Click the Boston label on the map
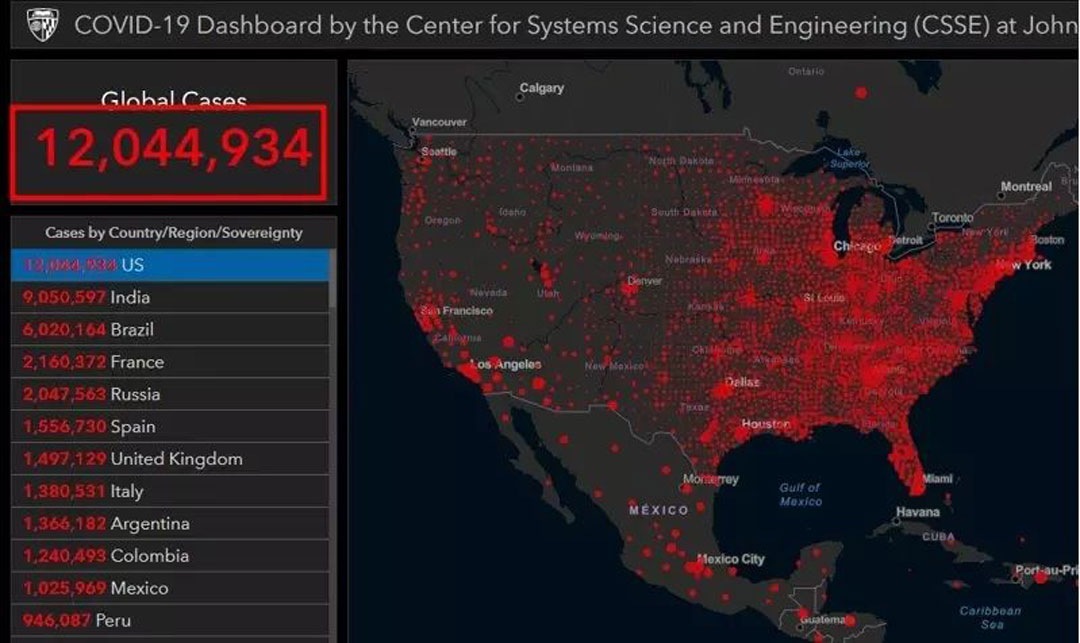Screen dimensions: 1080x643 [x=1047, y=240]
